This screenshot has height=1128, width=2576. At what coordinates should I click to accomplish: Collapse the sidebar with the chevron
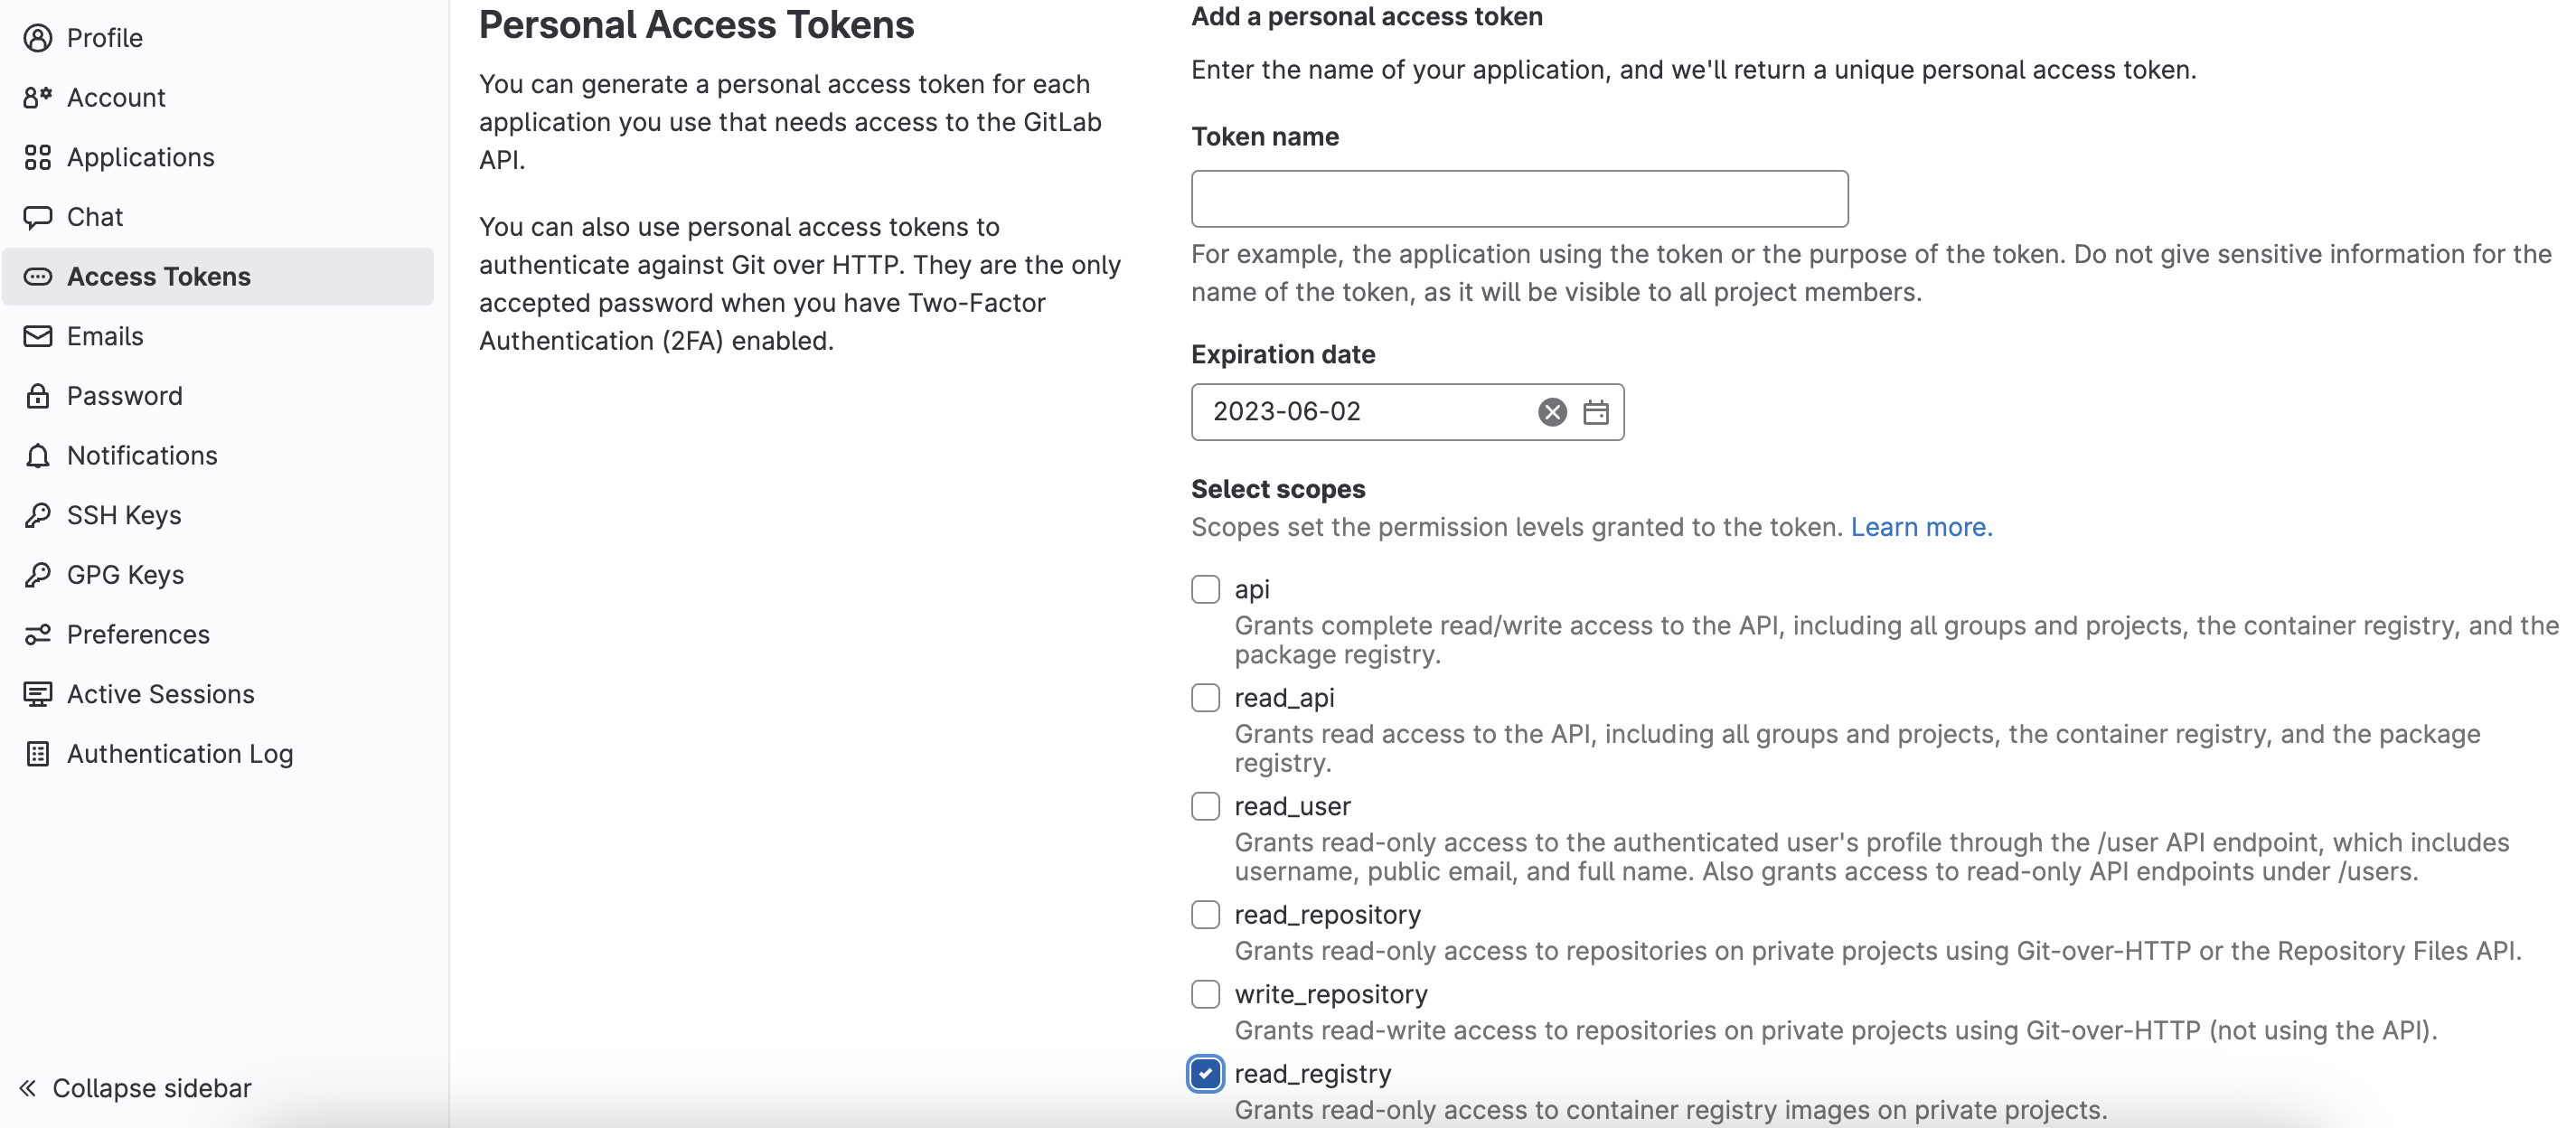(28, 1088)
